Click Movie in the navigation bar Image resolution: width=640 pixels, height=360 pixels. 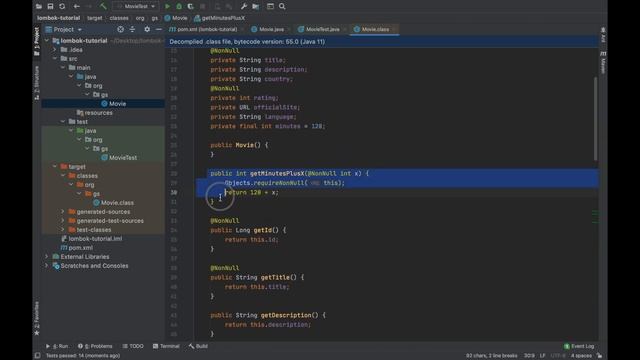tap(176, 18)
